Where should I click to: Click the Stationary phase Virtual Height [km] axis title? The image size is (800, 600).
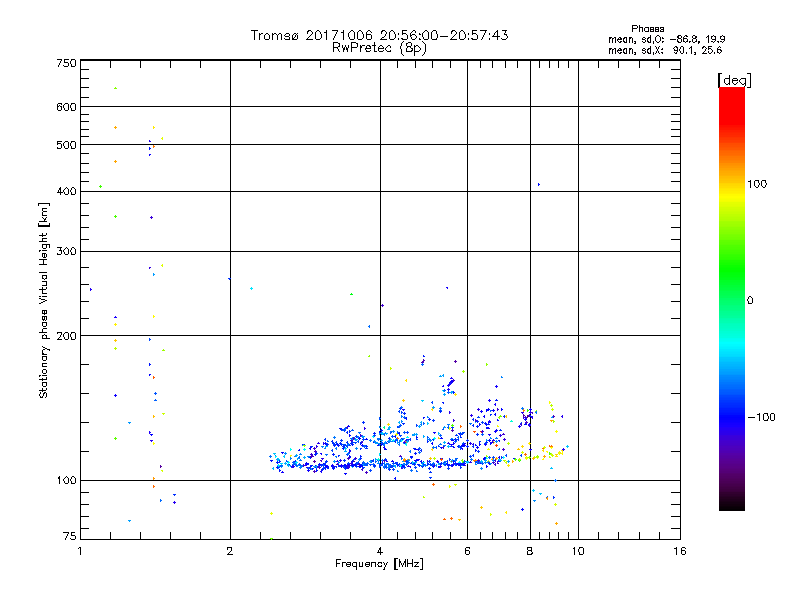43,301
